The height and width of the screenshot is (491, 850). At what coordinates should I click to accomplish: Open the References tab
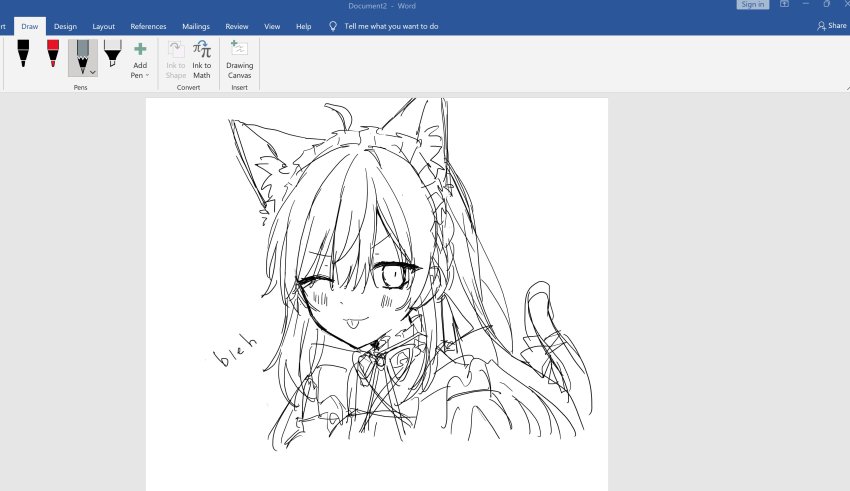coord(148,26)
